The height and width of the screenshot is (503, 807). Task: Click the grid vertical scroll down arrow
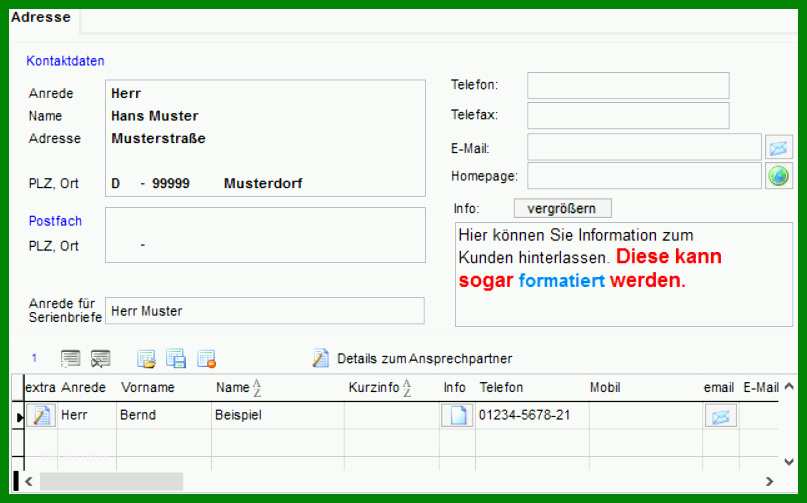(788, 461)
